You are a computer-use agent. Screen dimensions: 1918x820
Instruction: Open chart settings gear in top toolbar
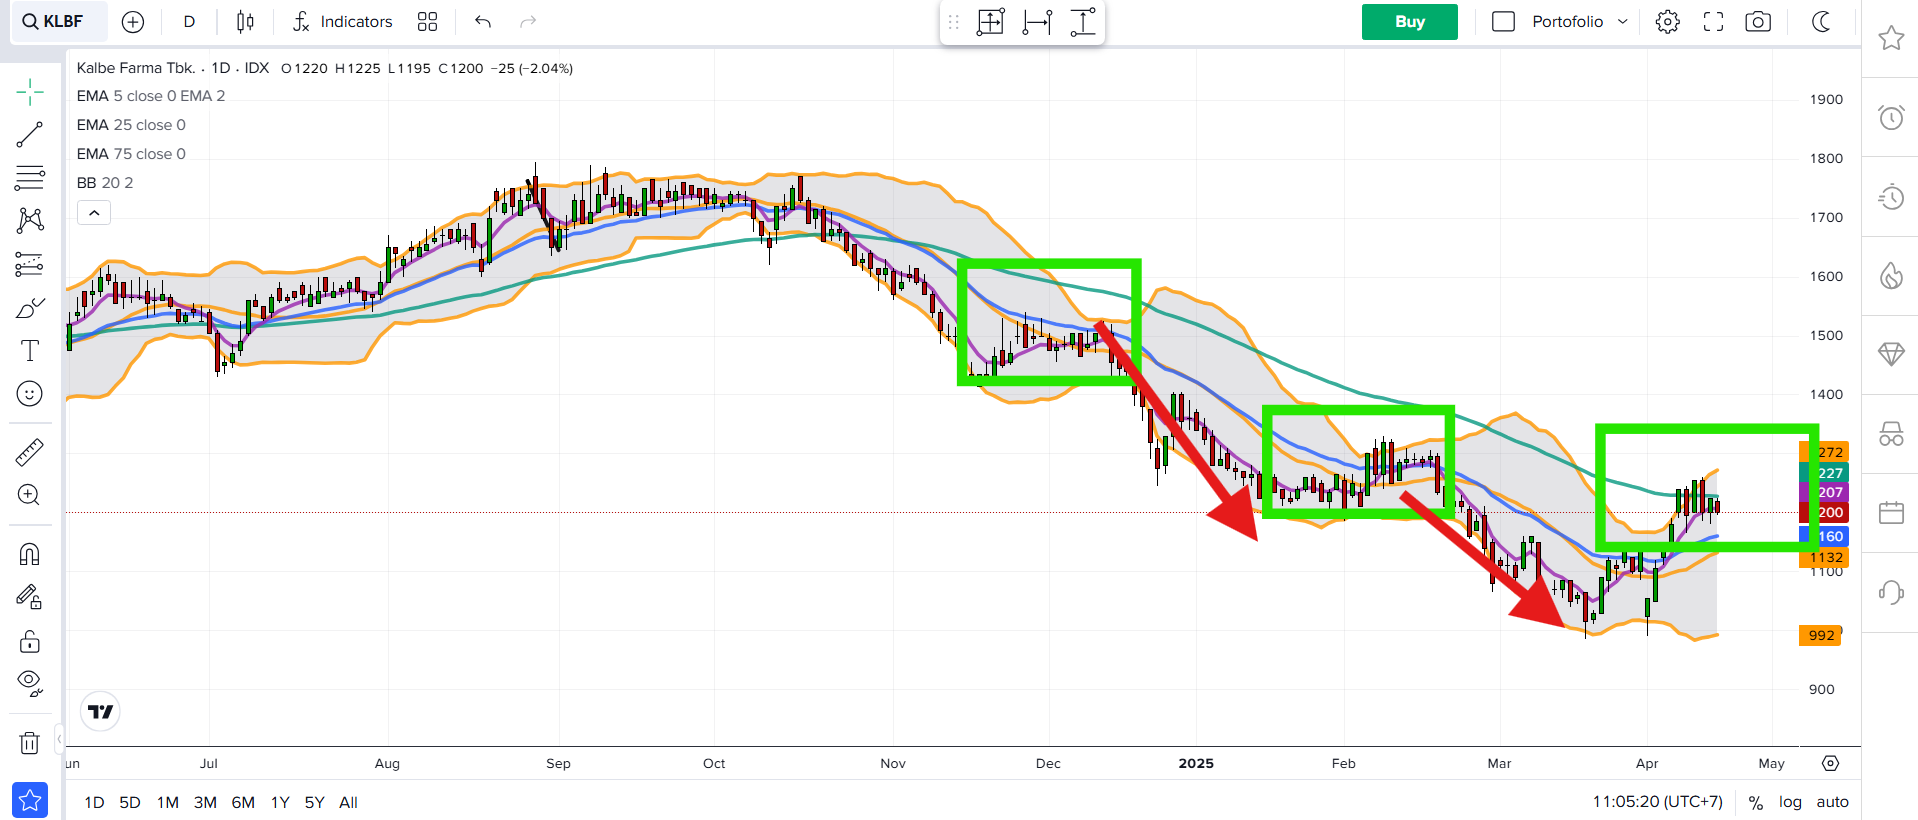click(1668, 22)
